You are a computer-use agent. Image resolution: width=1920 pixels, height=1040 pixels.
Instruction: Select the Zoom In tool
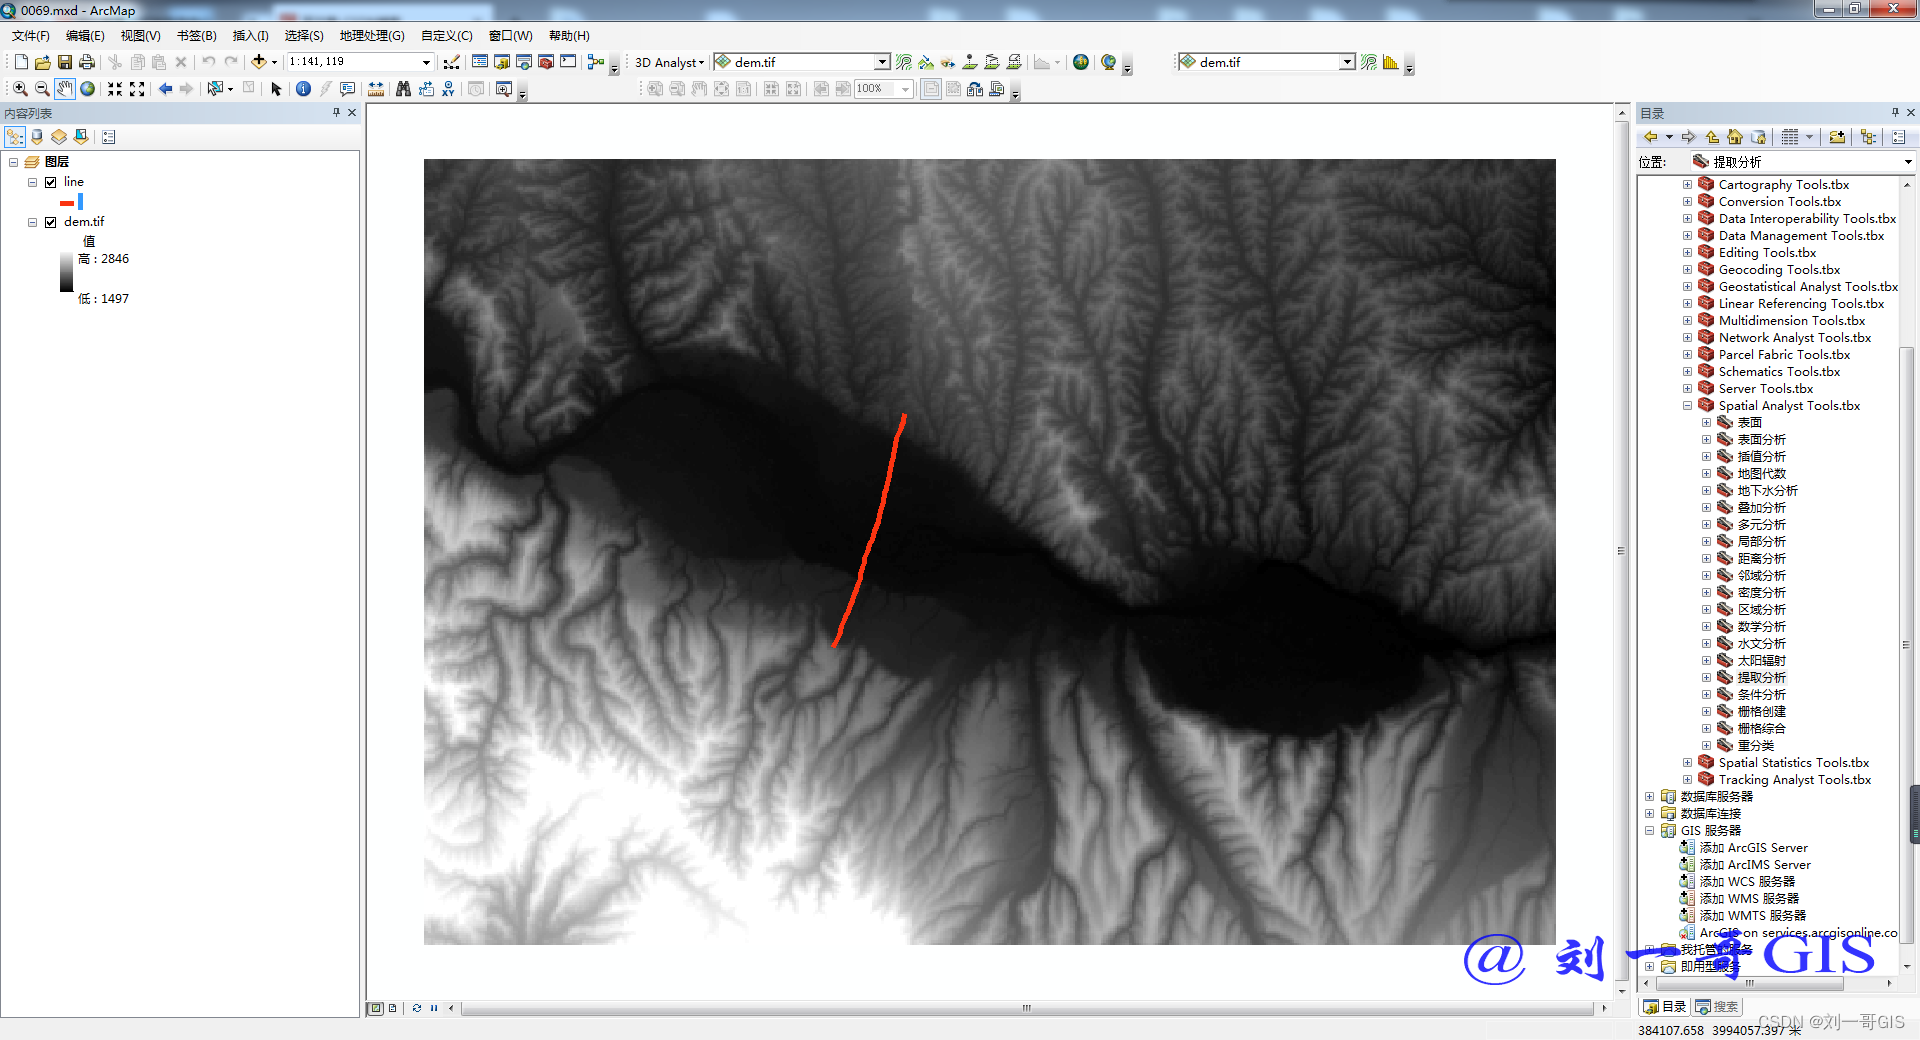coord(20,89)
